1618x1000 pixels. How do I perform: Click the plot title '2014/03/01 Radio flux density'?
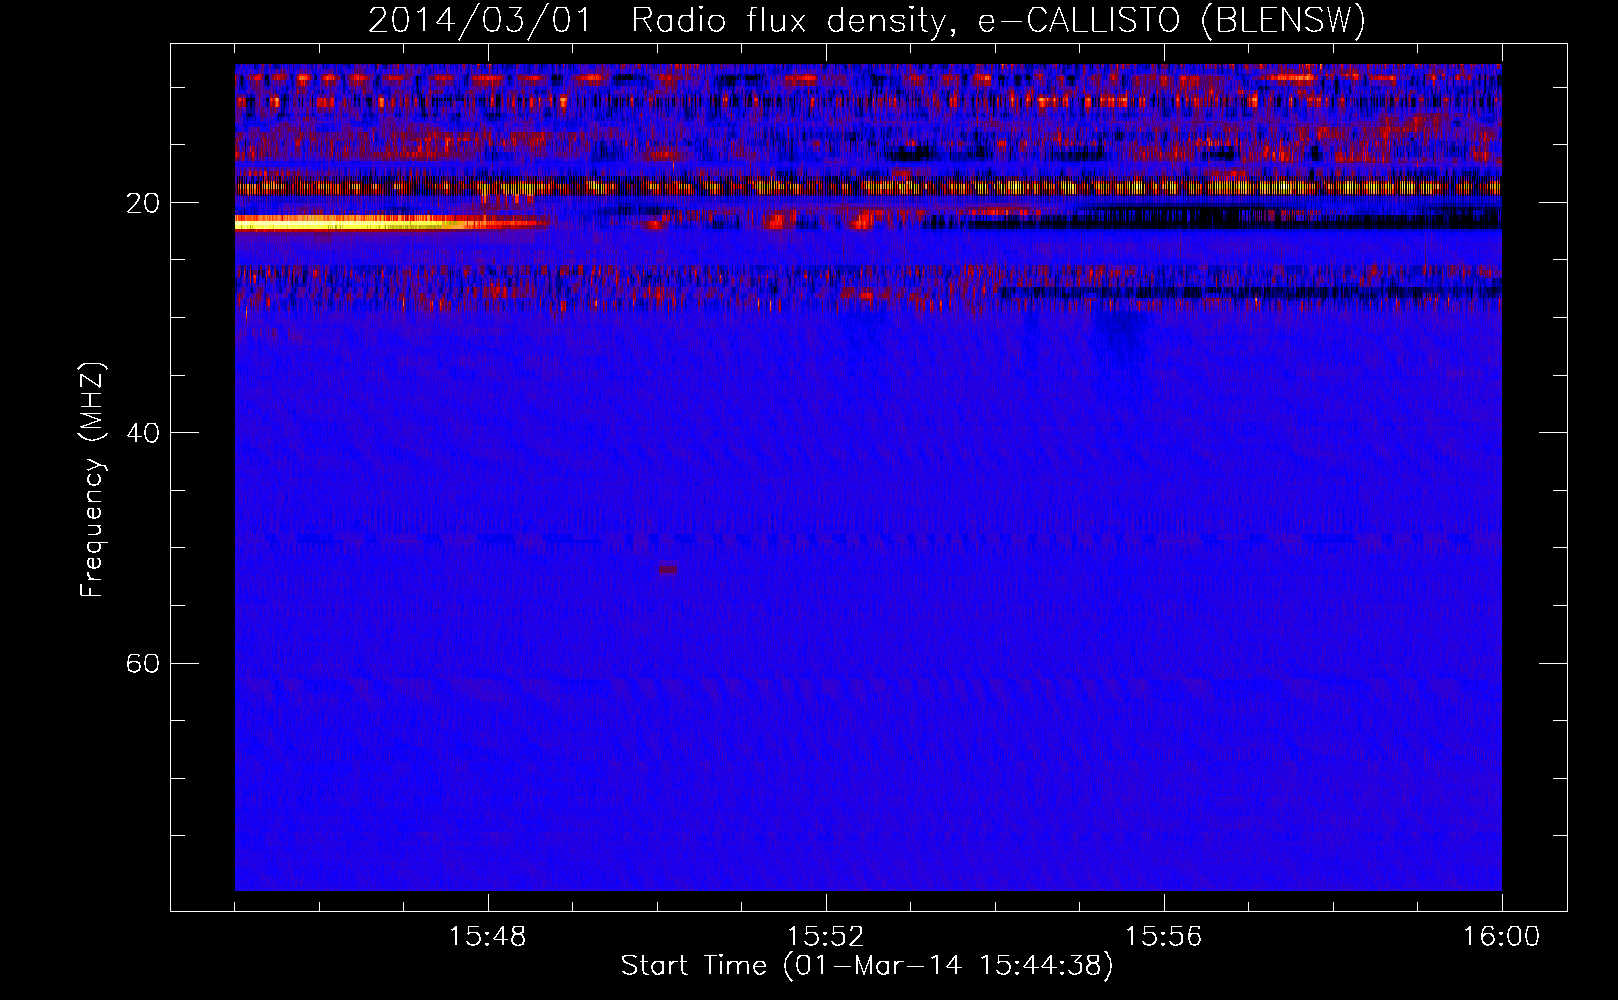click(x=658, y=21)
